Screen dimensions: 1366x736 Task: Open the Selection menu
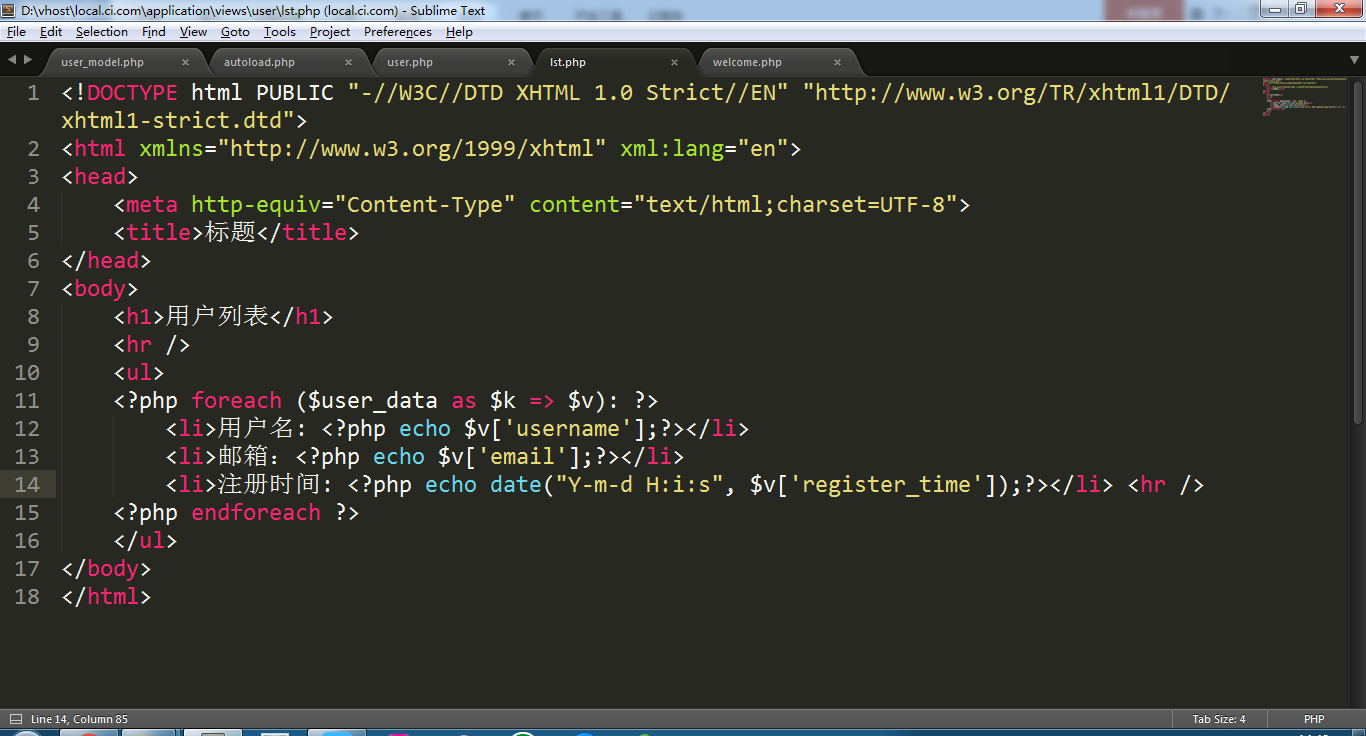pos(102,32)
